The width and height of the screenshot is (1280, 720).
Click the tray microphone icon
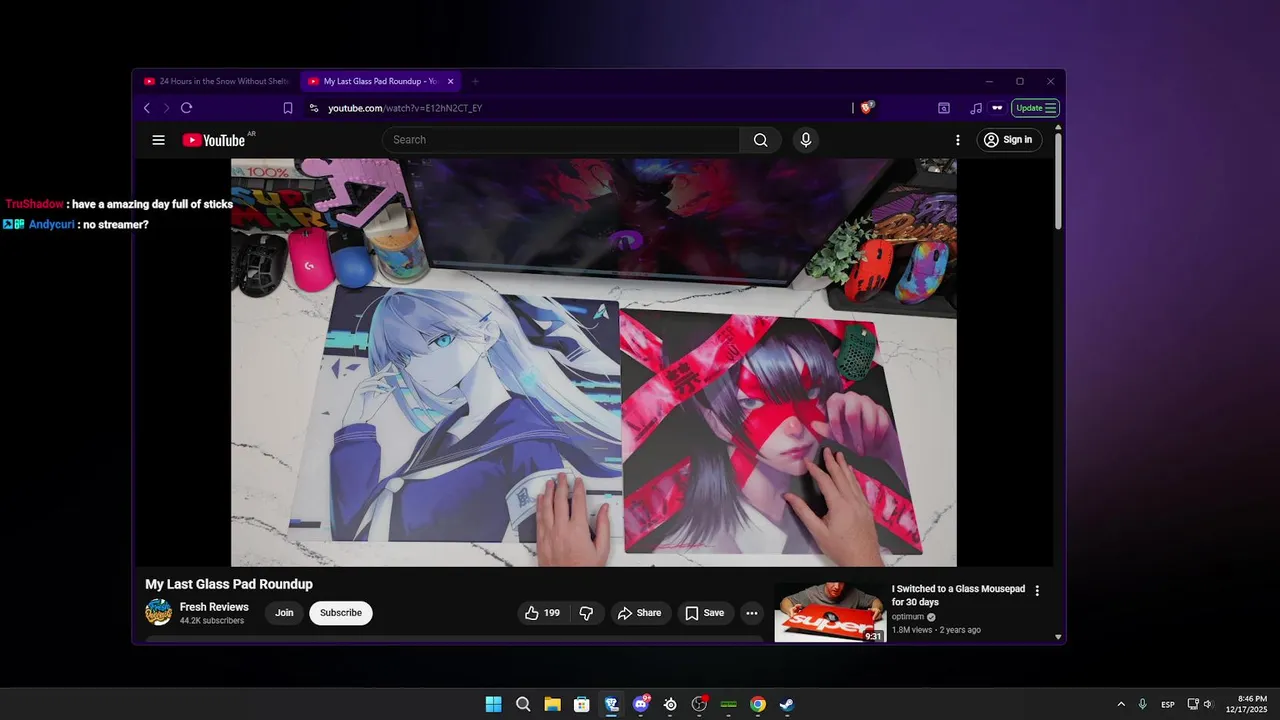tap(1143, 704)
